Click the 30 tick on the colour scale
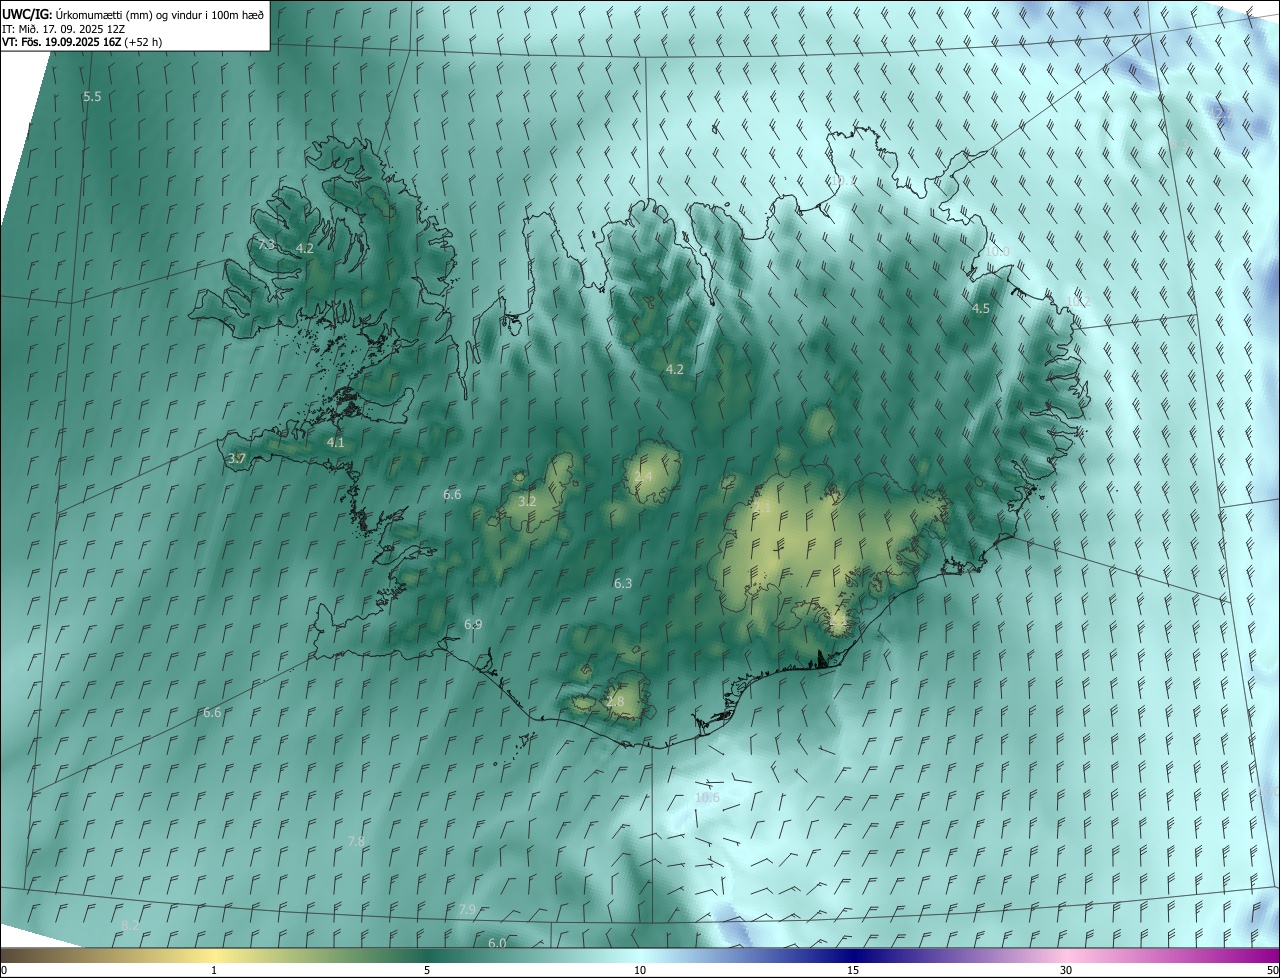 click(1066, 970)
